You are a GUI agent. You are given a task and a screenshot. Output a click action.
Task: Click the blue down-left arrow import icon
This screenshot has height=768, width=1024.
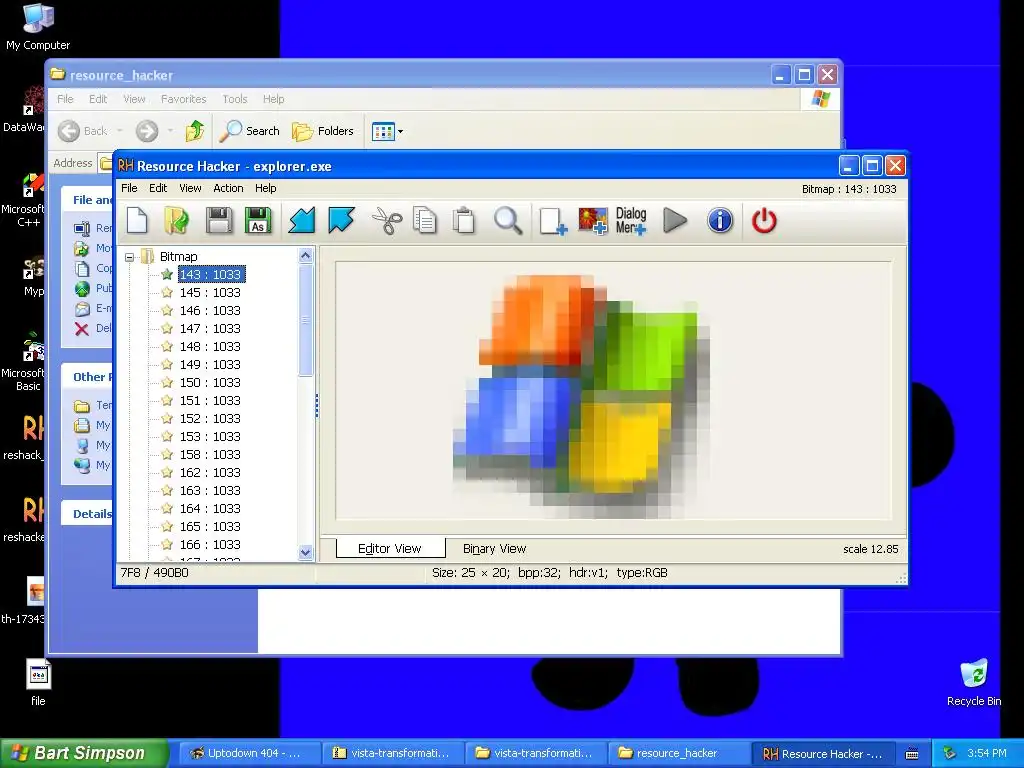pyautogui.click(x=302, y=220)
